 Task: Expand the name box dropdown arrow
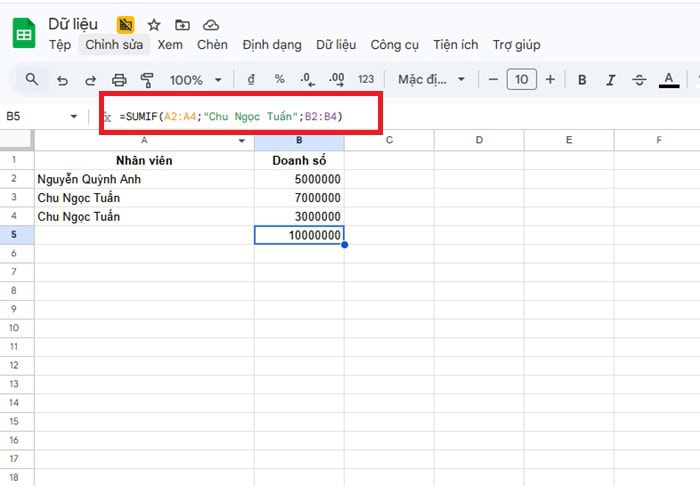click(x=74, y=117)
